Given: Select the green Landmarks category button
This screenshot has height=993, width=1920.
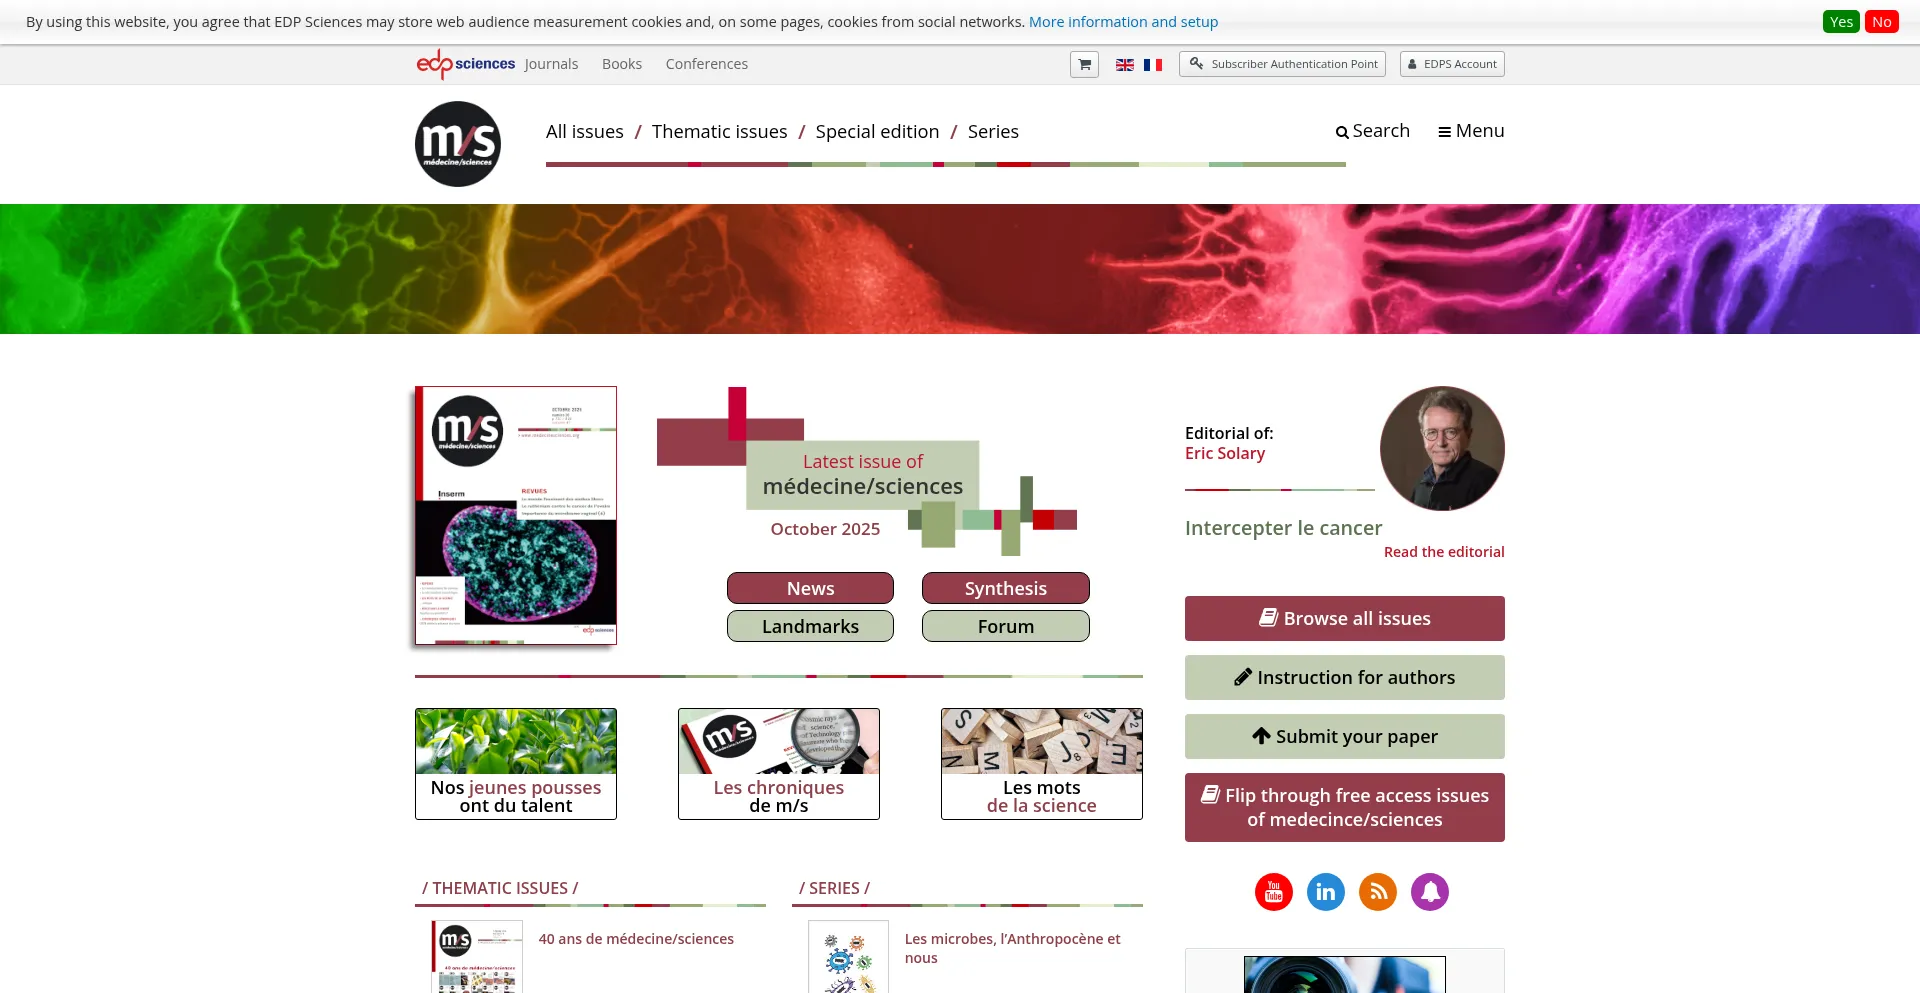Looking at the screenshot, I should [810, 626].
